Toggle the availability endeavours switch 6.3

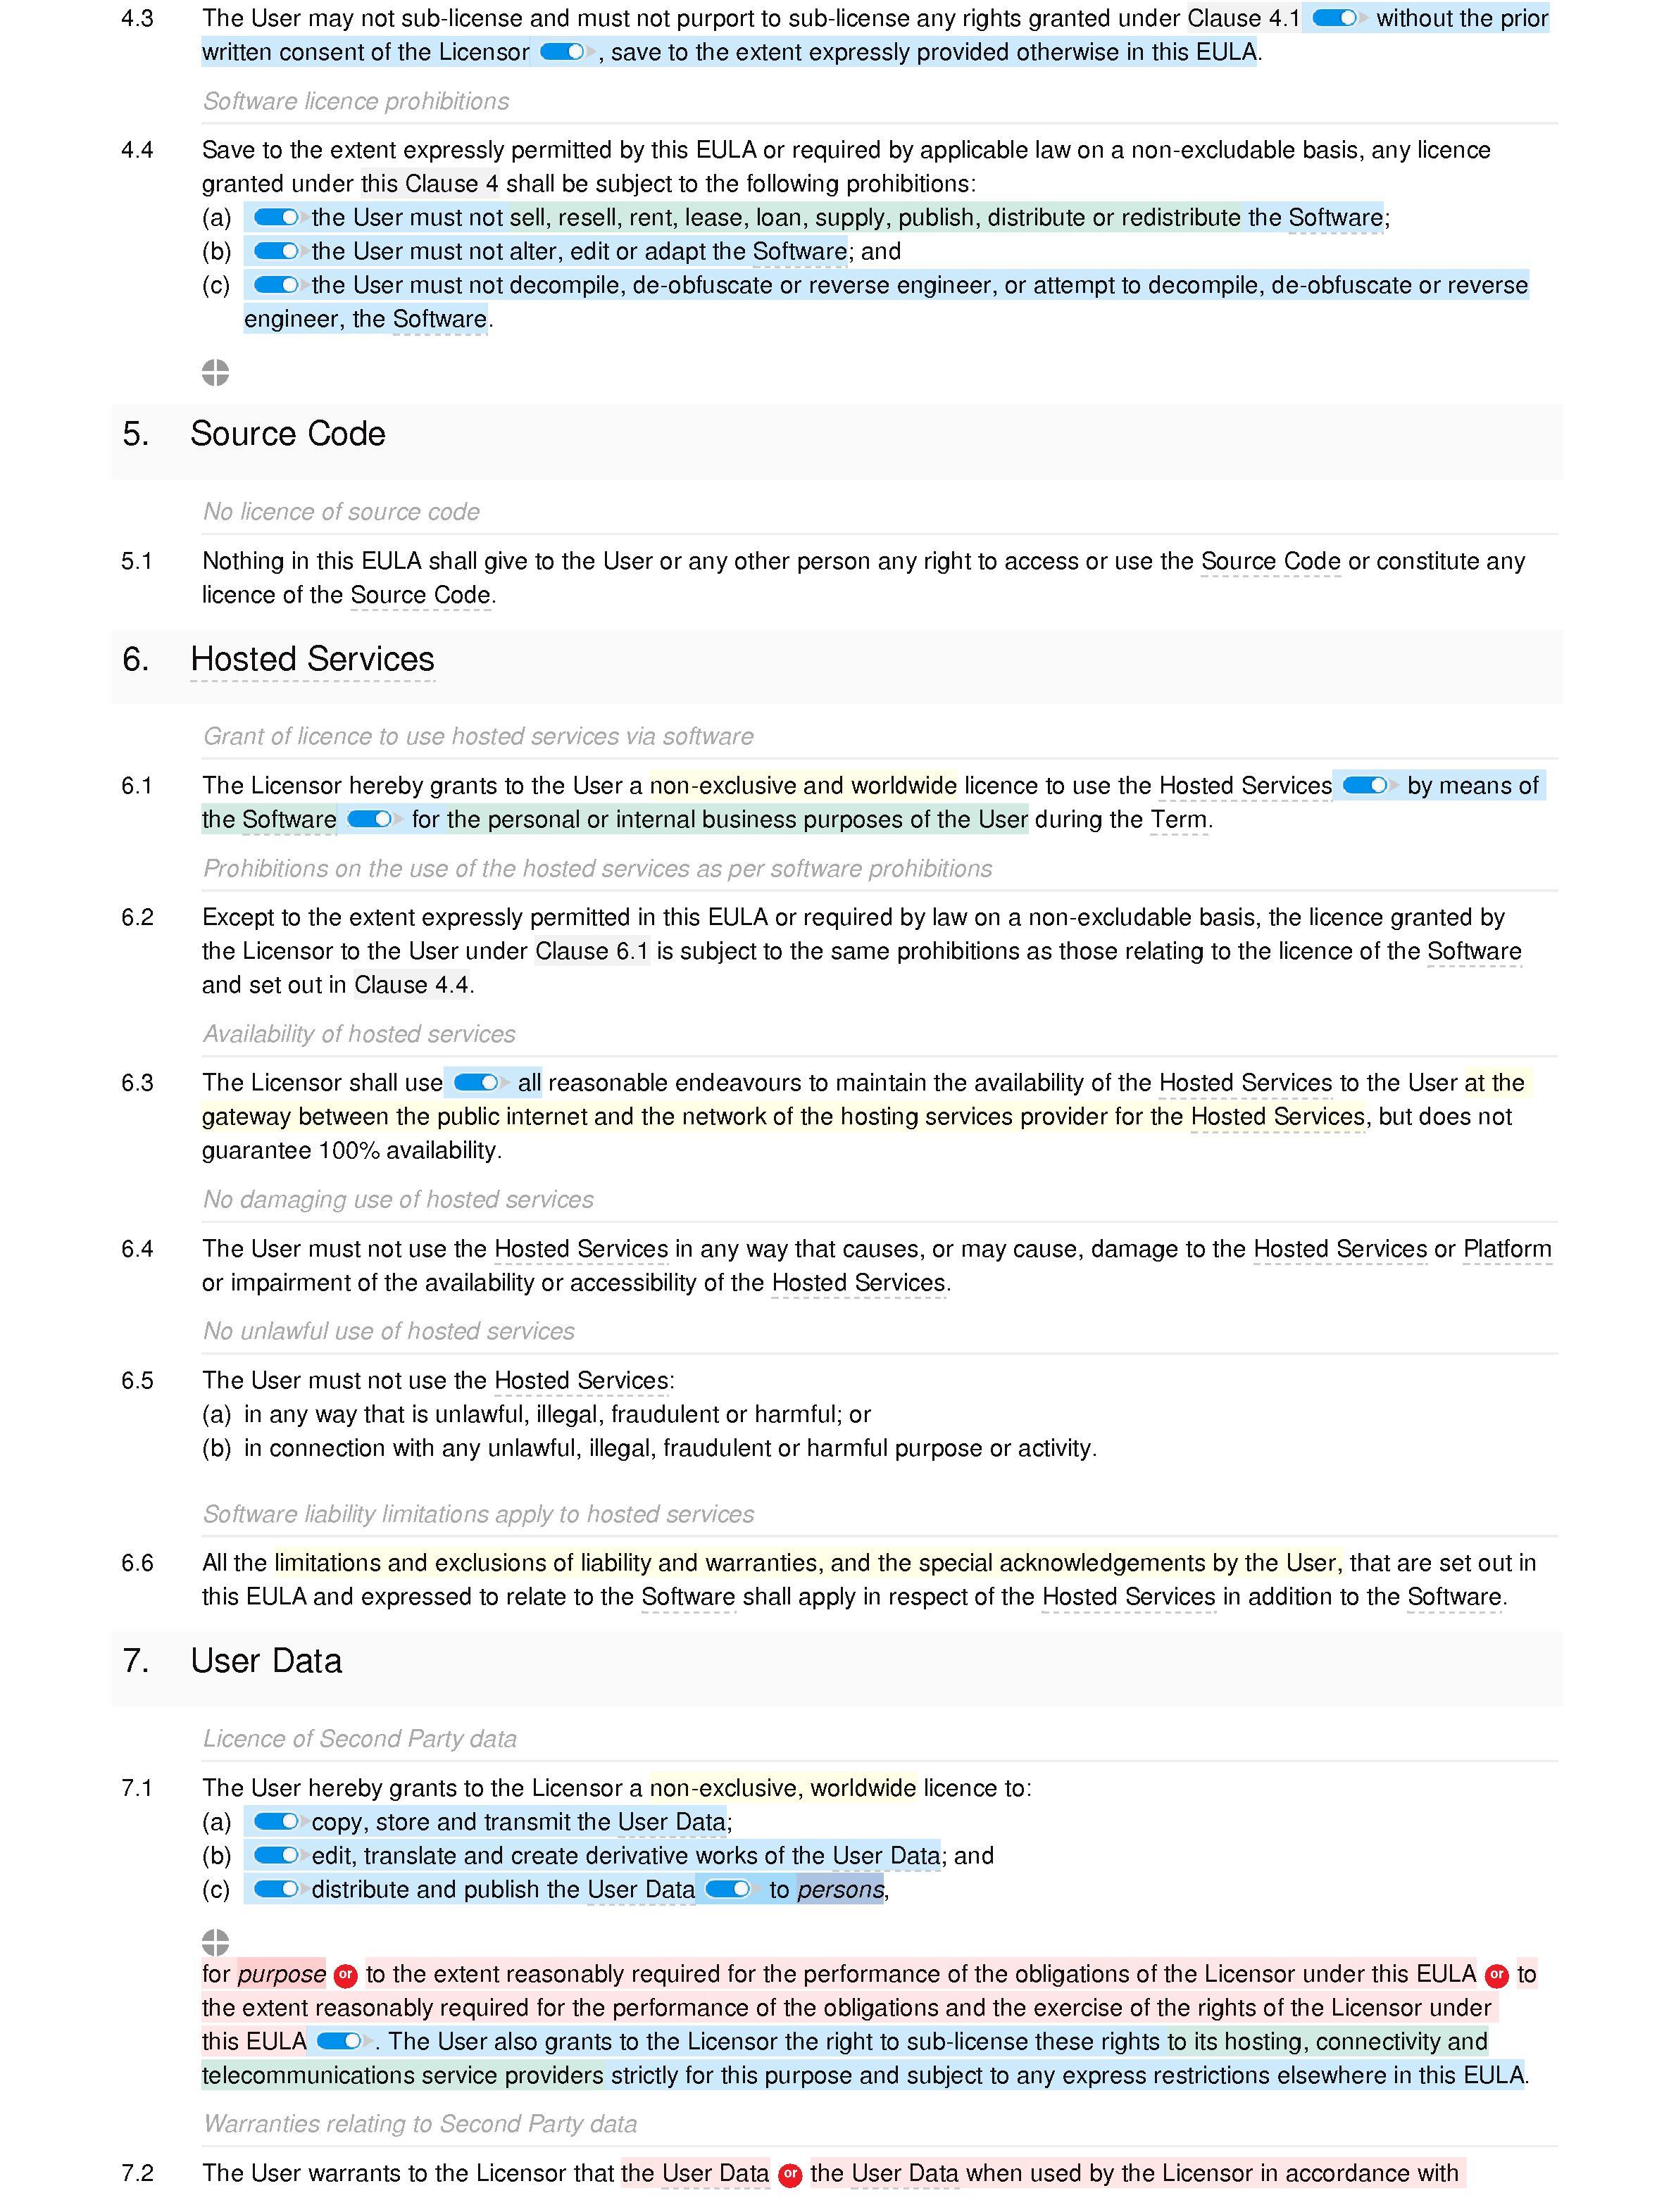point(480,1081)
